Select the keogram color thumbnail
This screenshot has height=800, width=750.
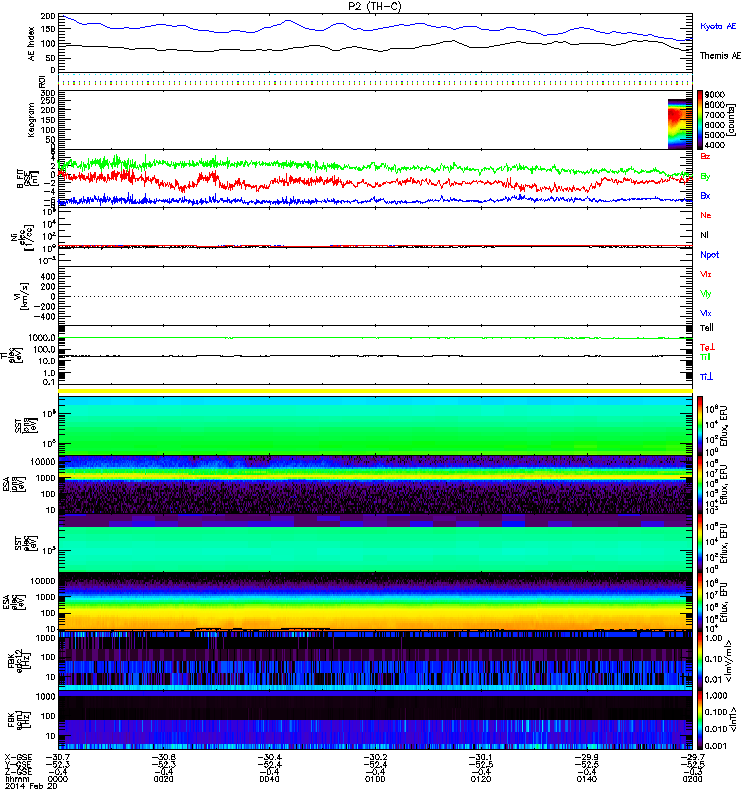(680, 124)
